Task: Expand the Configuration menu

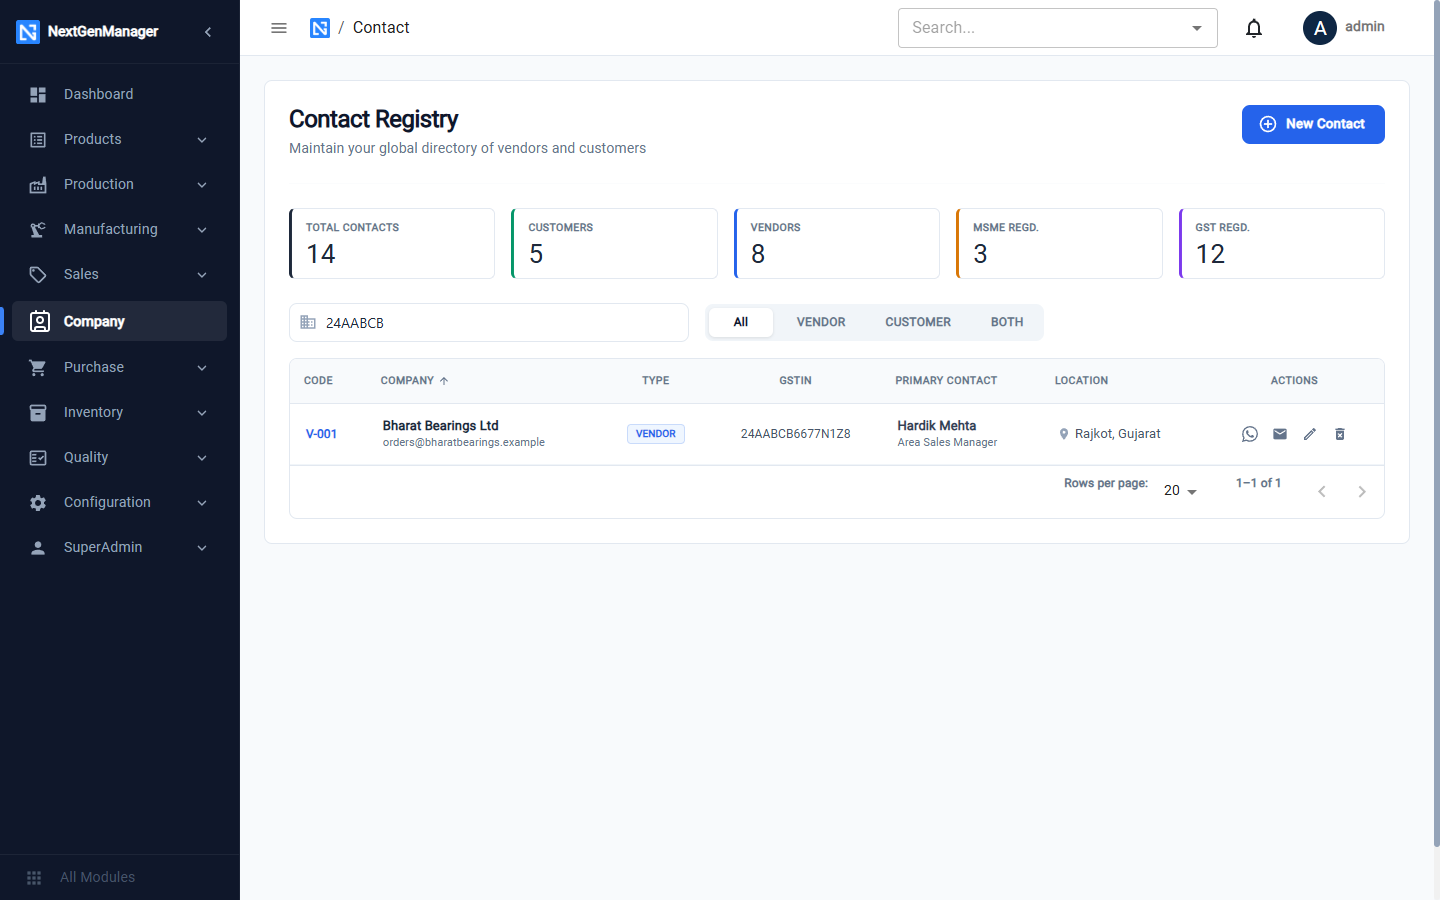Action: [120, 502]
